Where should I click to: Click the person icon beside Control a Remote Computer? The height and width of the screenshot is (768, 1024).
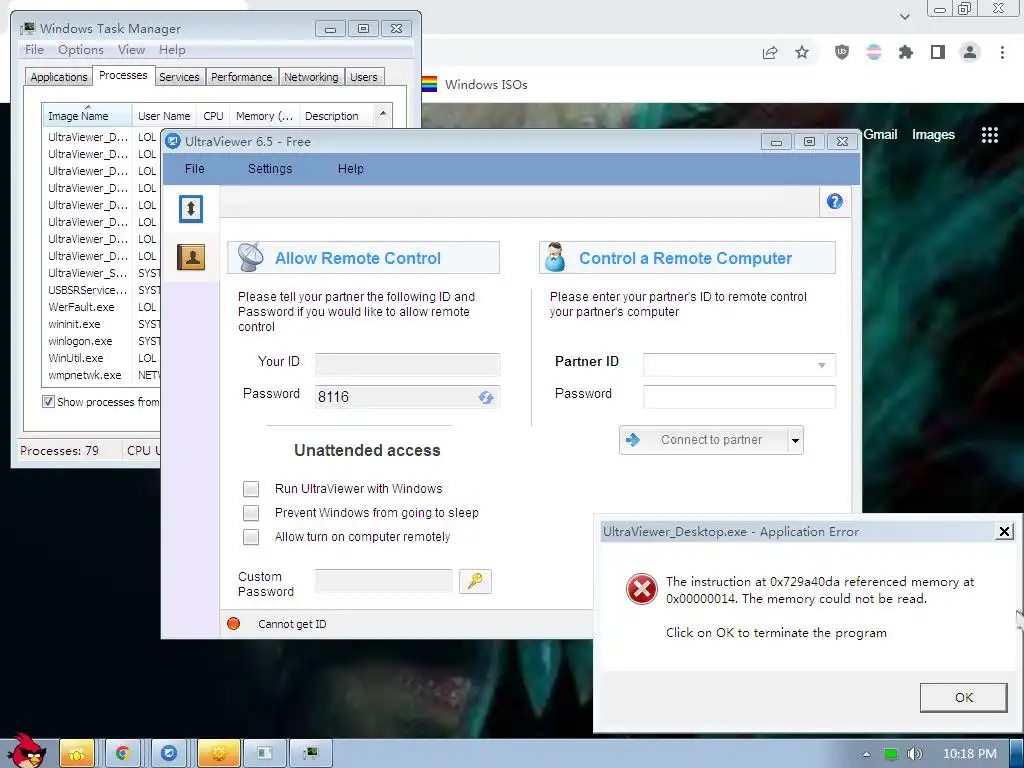[x=555, y=257]
